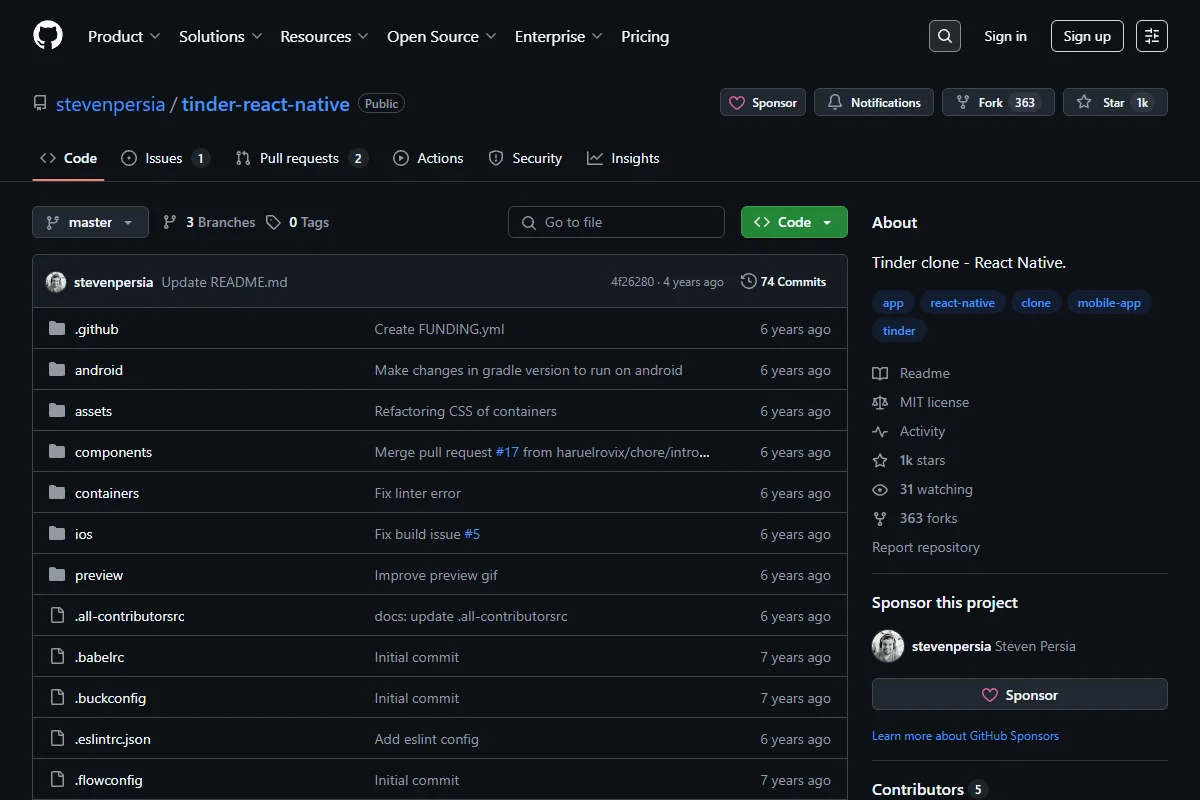Viewport: 1200px width, 800px height.
Task: Click the heart Sponsor button in header
Action: (763, 103)
